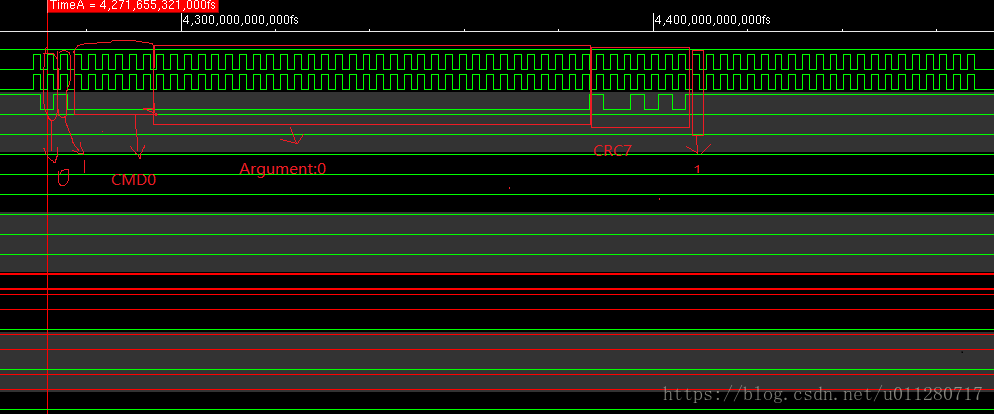994x414 pixels.
Task: Click the handwritten 1 beside the 0 annotation
Action: [x=85, y=166]
